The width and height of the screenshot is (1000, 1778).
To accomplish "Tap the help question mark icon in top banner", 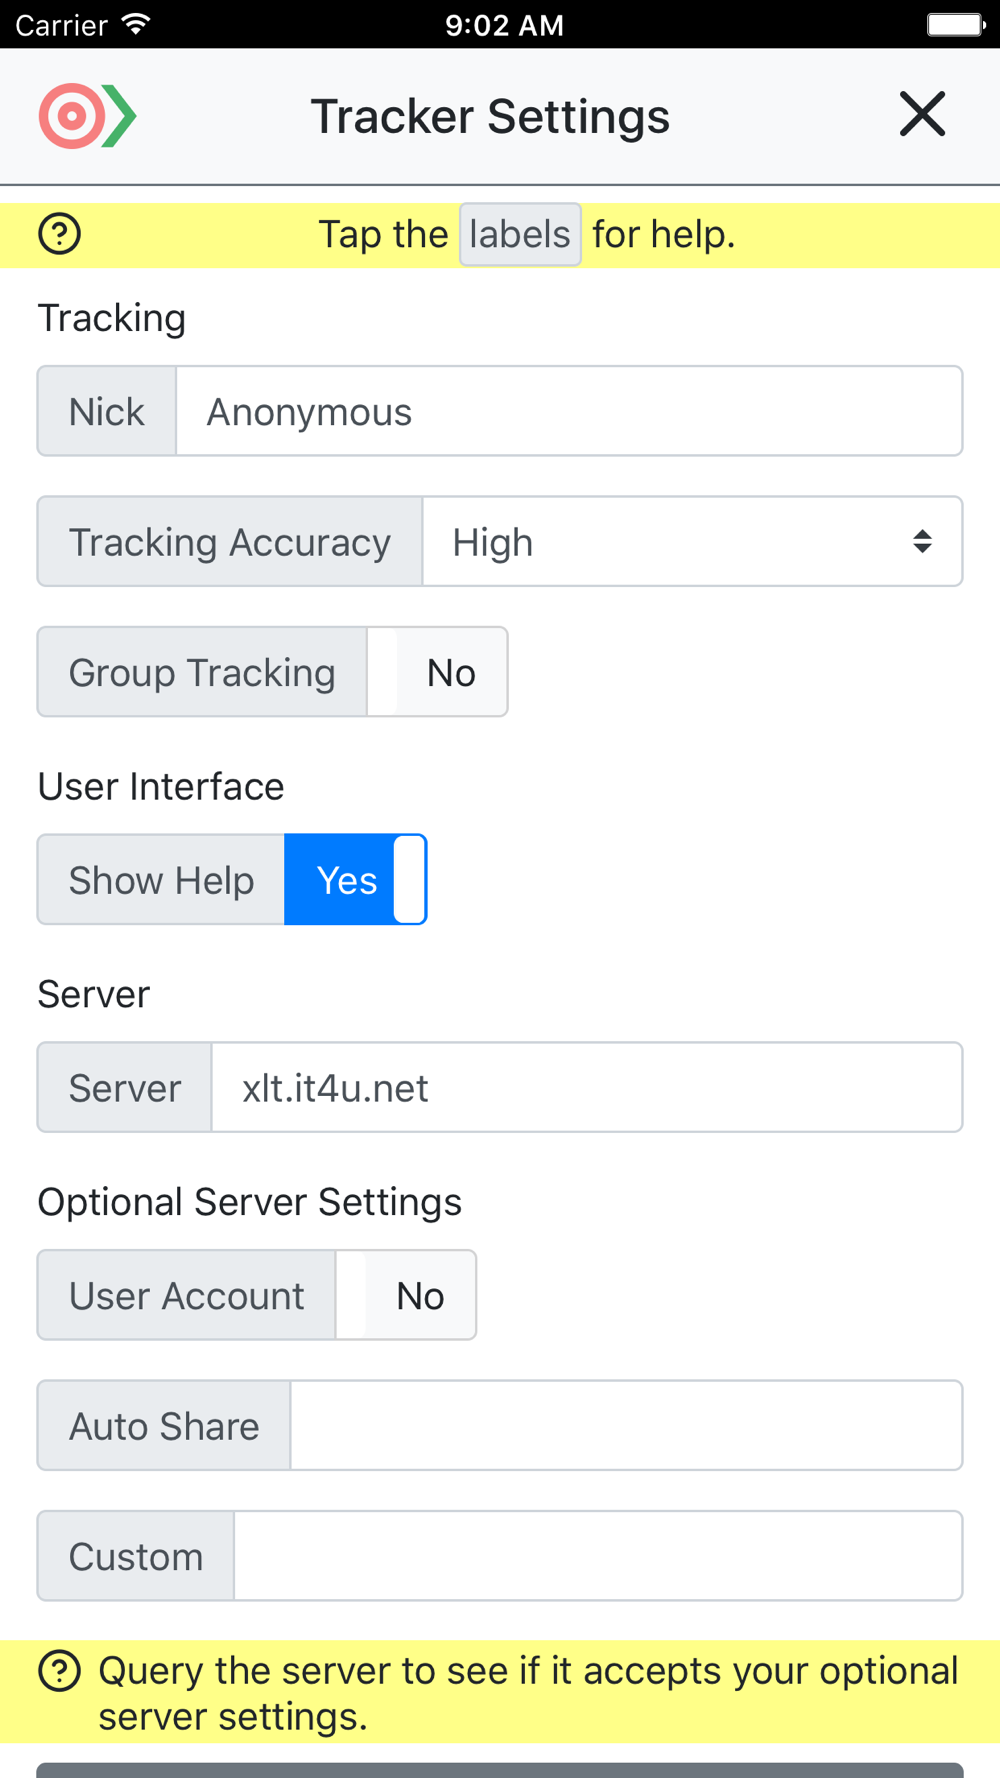I will tap(59, 234).
